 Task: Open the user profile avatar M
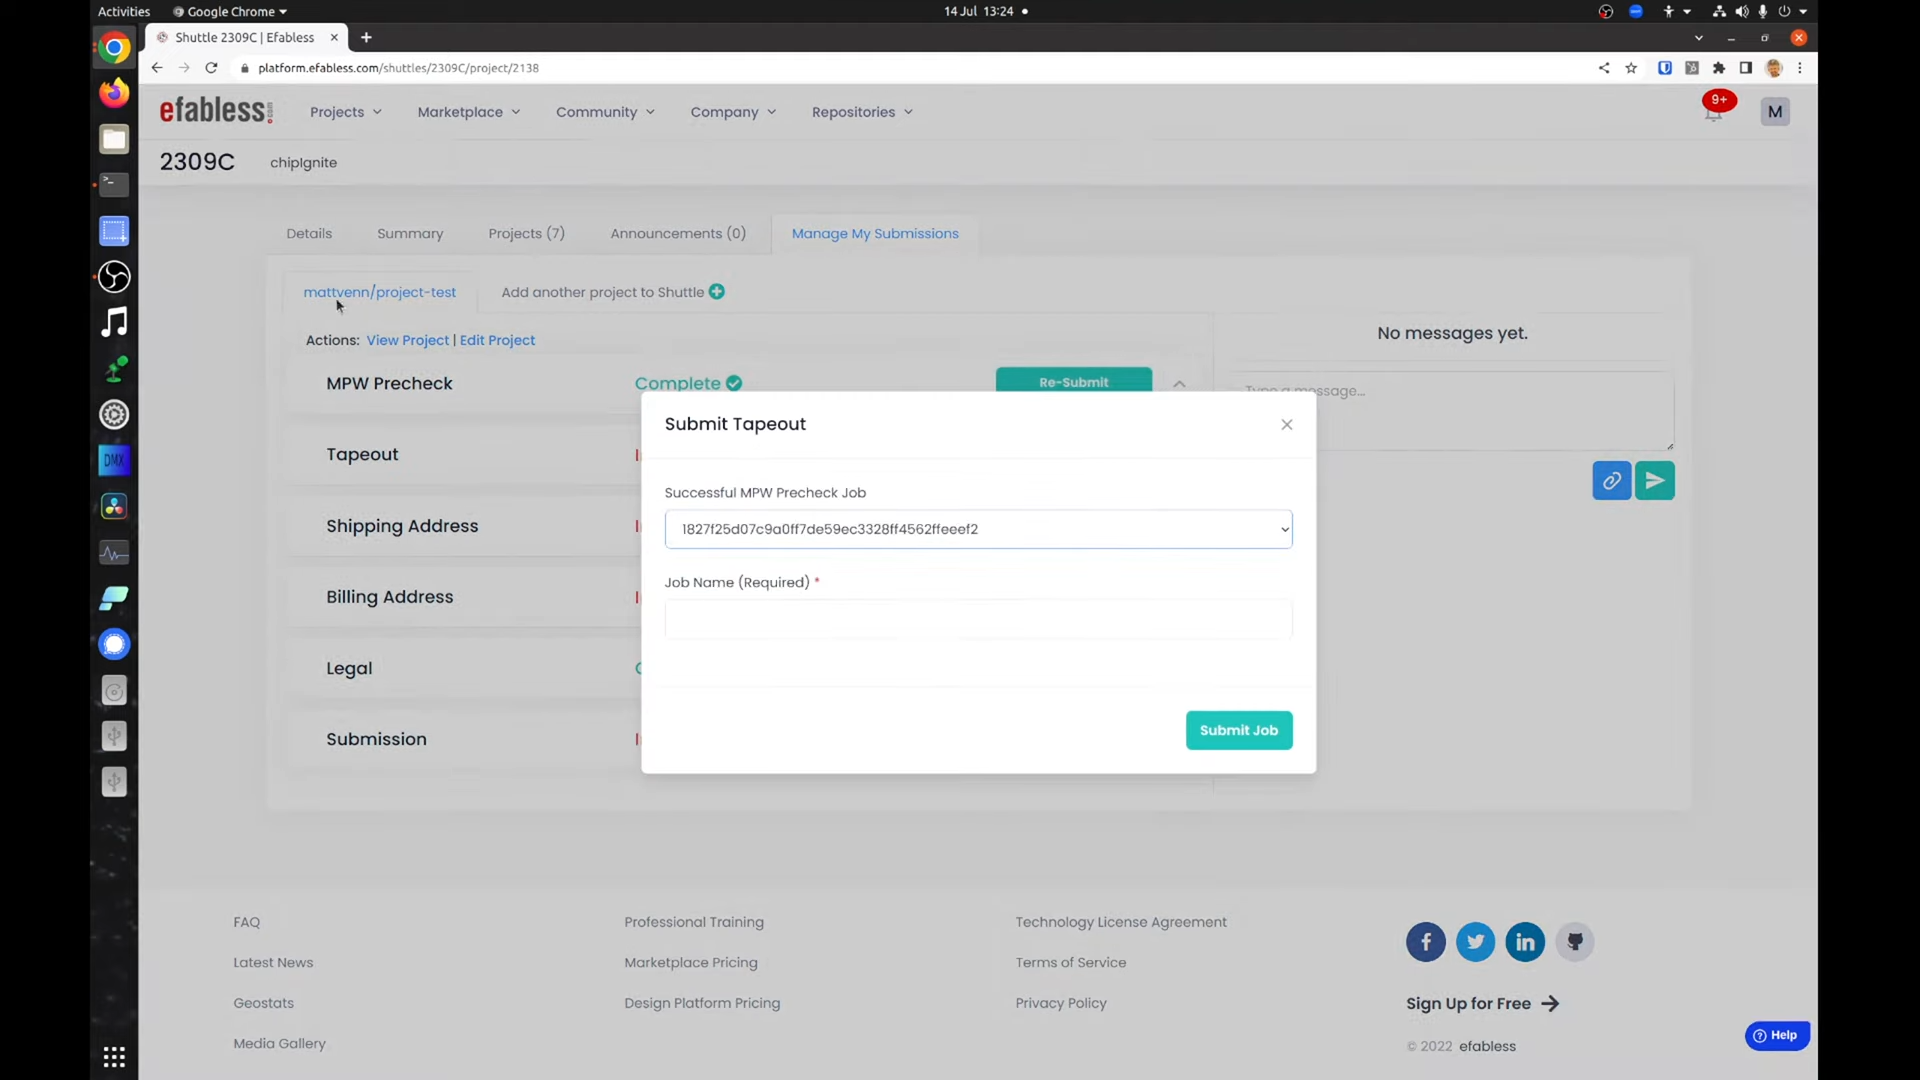pyautogui.click(x=1775, y=112)
